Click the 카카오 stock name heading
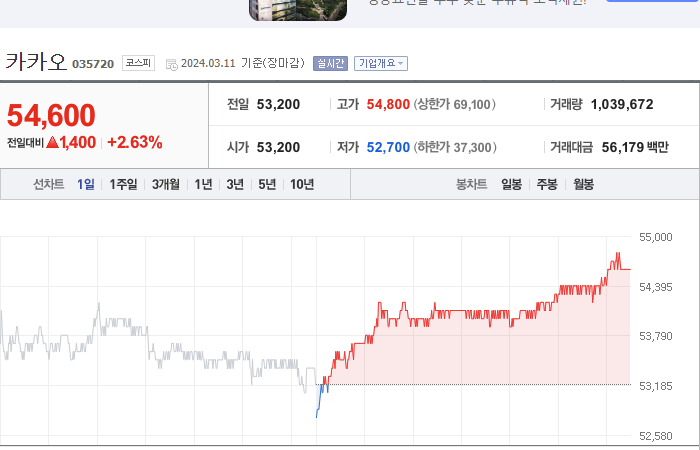The width and height of the screenshot is (700, 450). click(x=36, y=62)
